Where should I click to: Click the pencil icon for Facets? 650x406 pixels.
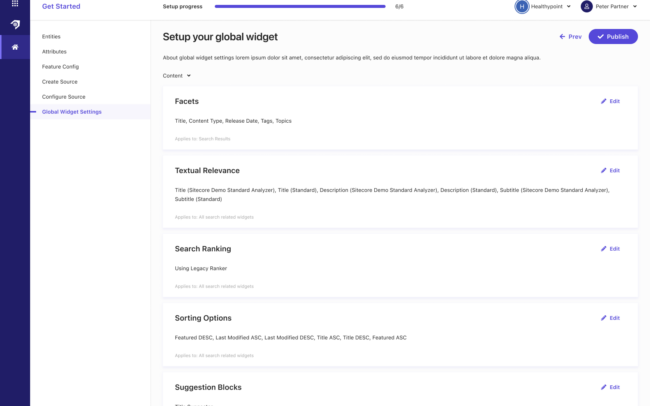(603, 101)
